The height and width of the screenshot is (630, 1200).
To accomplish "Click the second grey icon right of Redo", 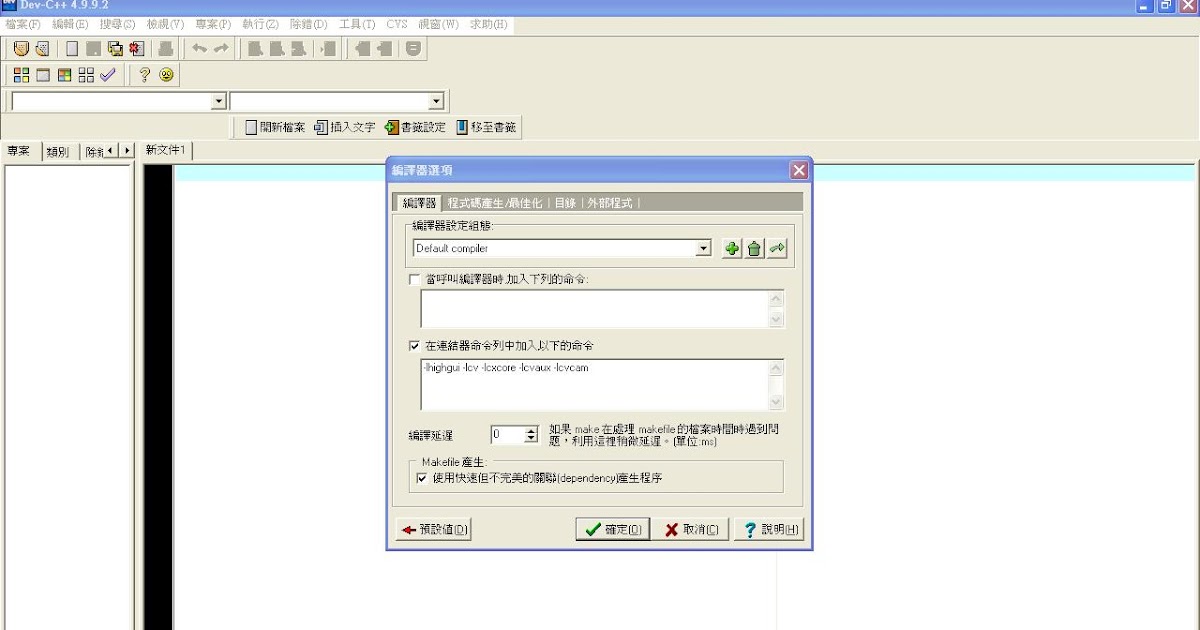I will 277,48.
